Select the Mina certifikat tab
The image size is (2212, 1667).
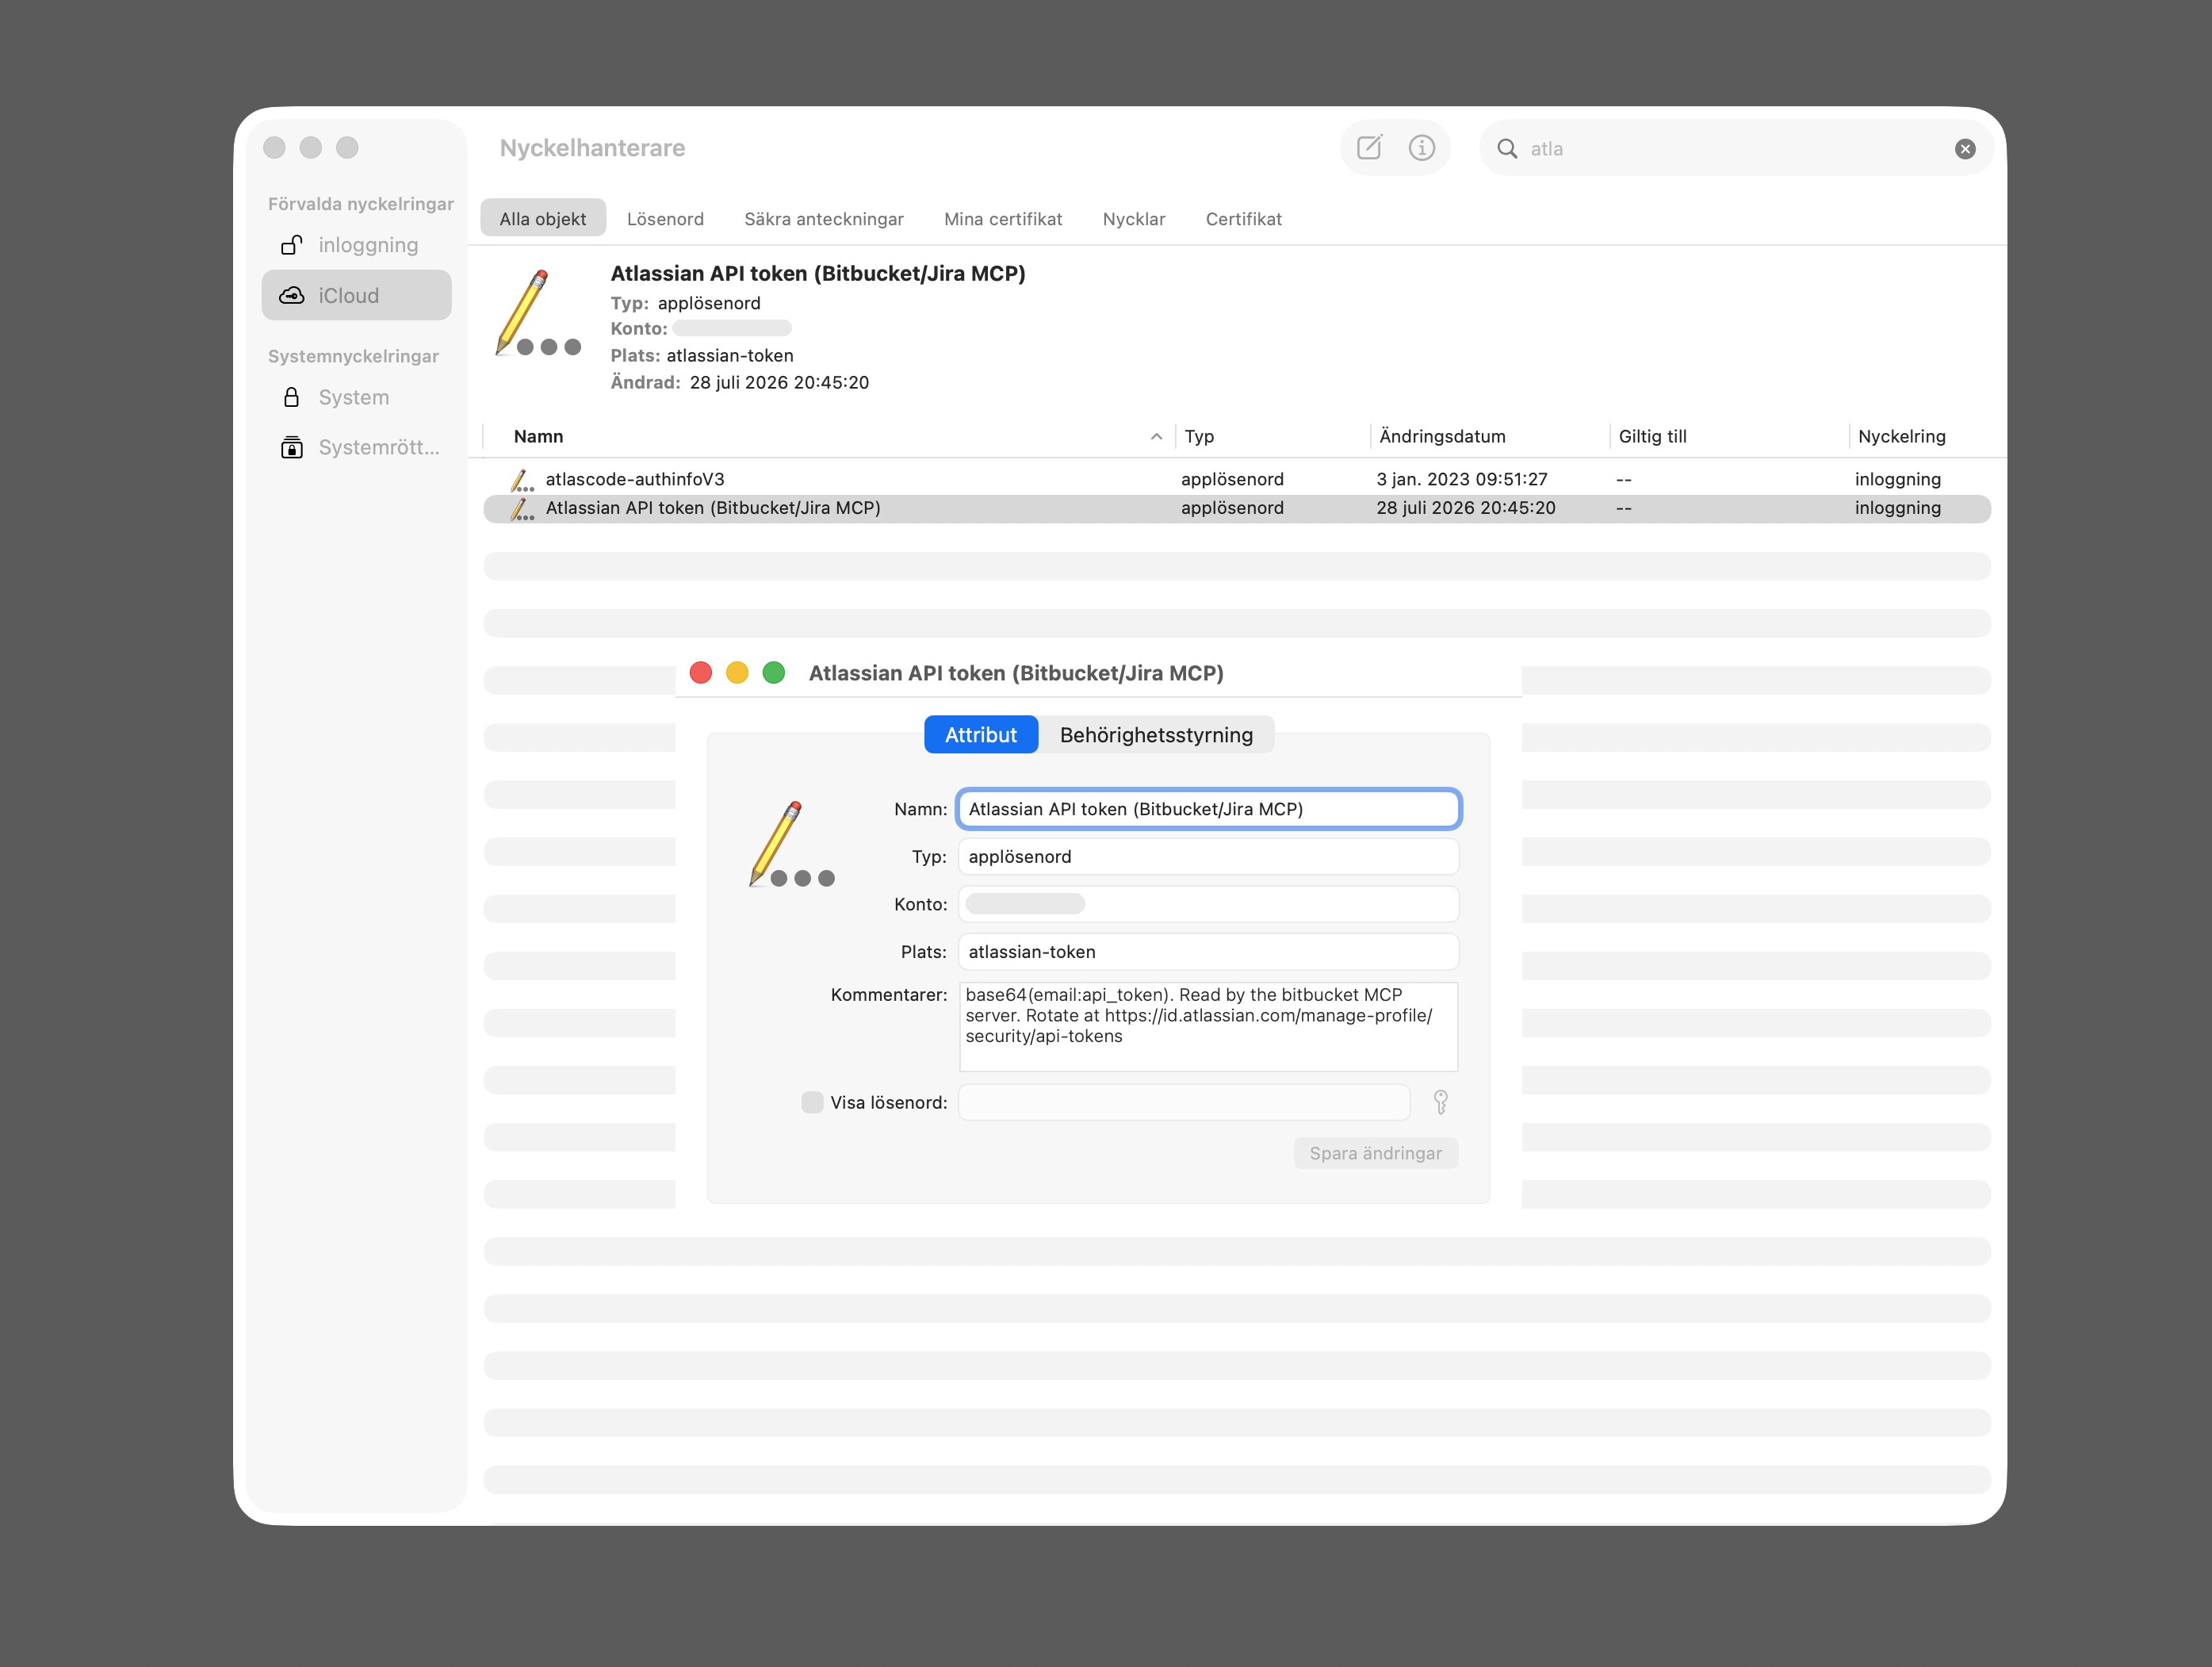click(x=1003, y=219)
